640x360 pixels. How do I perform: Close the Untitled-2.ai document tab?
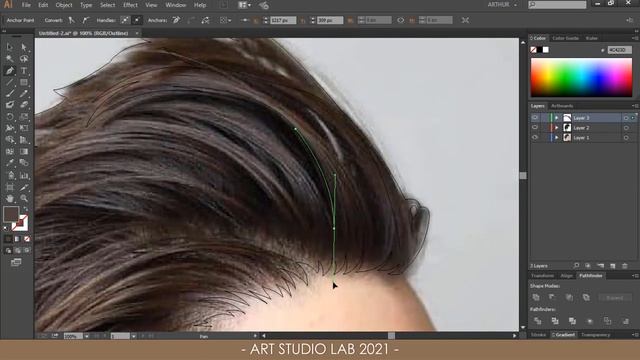(137, 33)
